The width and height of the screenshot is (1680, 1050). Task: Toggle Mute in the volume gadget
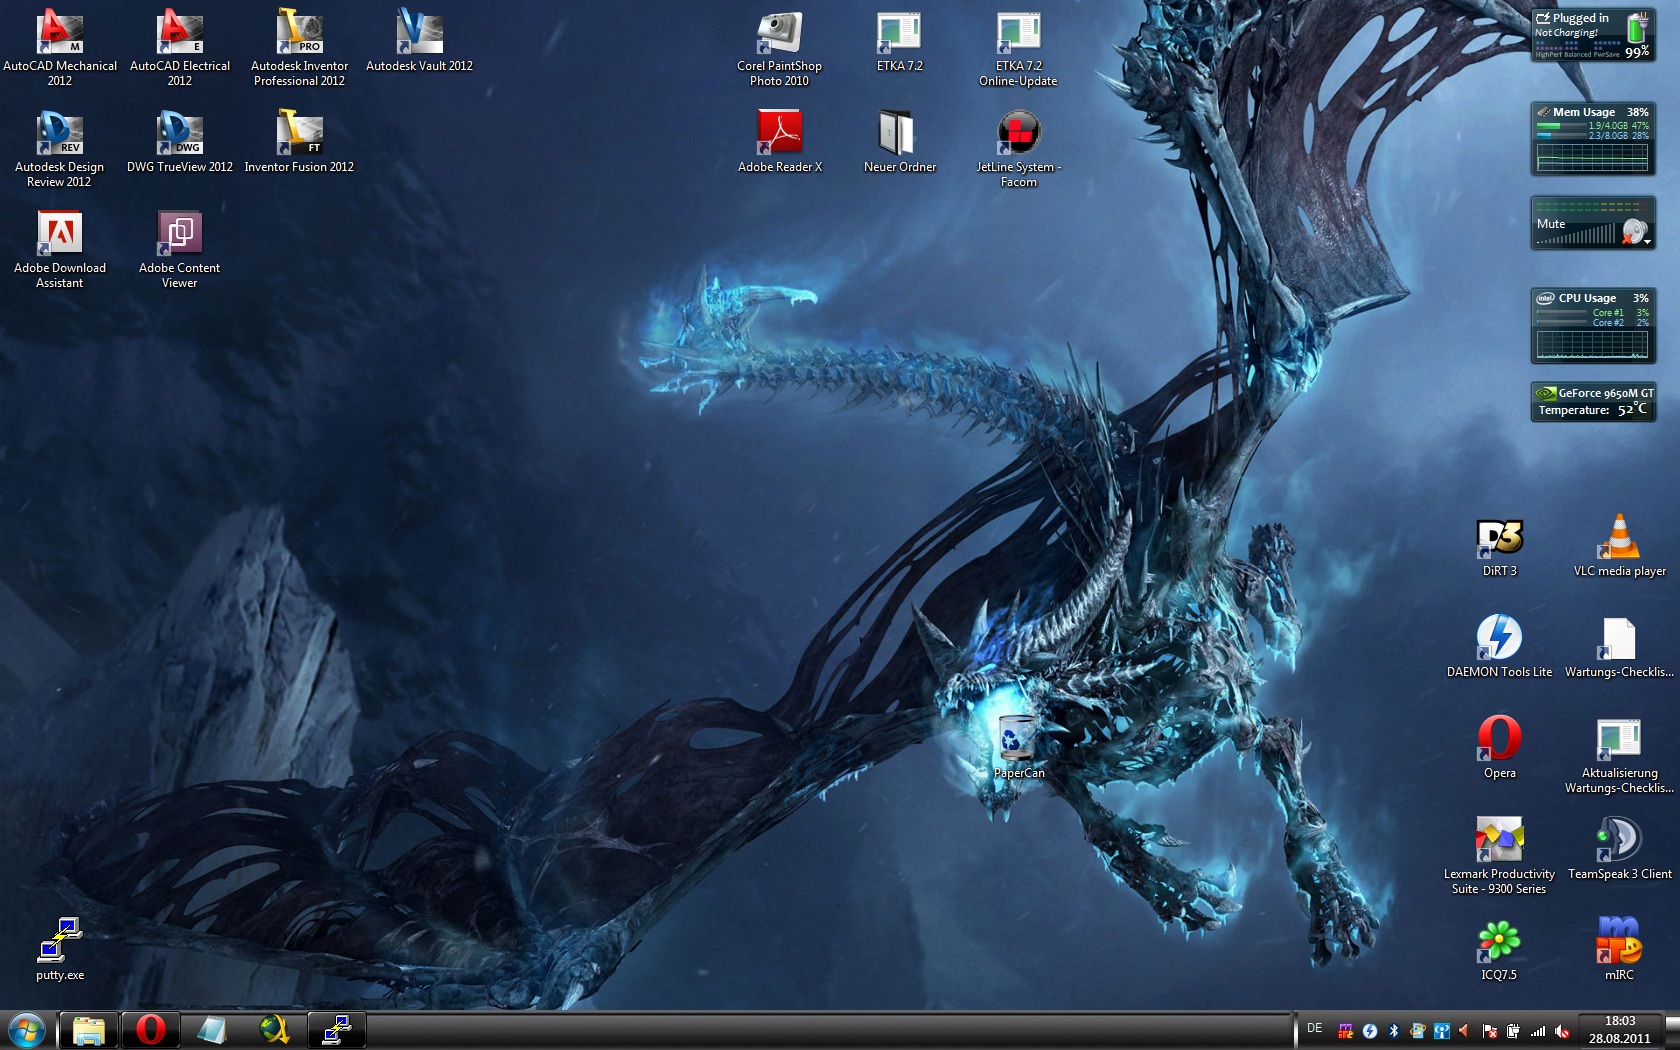click(x=1551, y=224)
